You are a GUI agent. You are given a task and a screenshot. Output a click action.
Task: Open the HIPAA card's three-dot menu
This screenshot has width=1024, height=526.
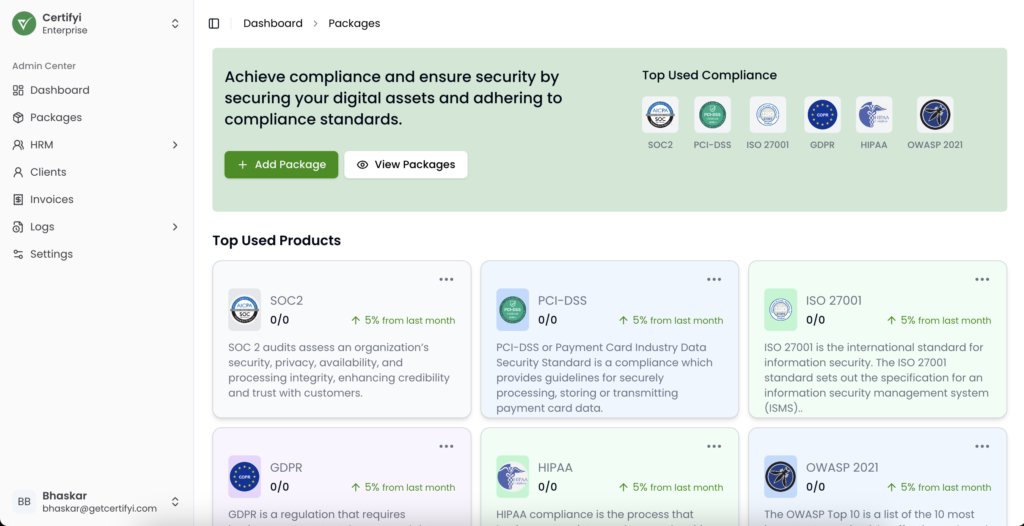pos(714,447)
